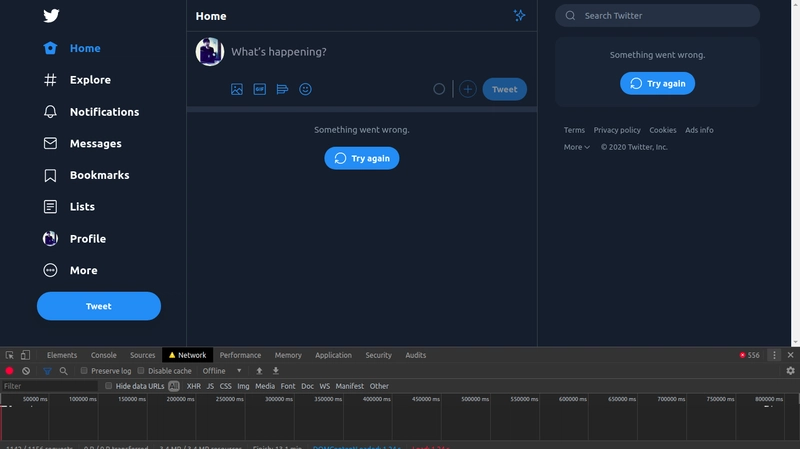Filter requests by WS
The width and height of the screenshot is (800, 449).
(324, 386)
